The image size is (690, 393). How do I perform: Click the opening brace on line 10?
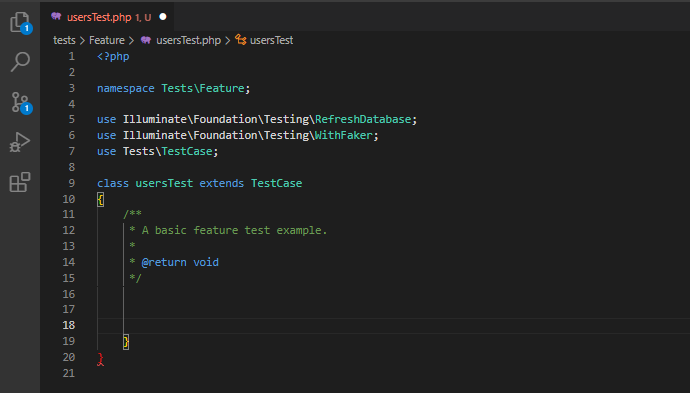(100, 200)
